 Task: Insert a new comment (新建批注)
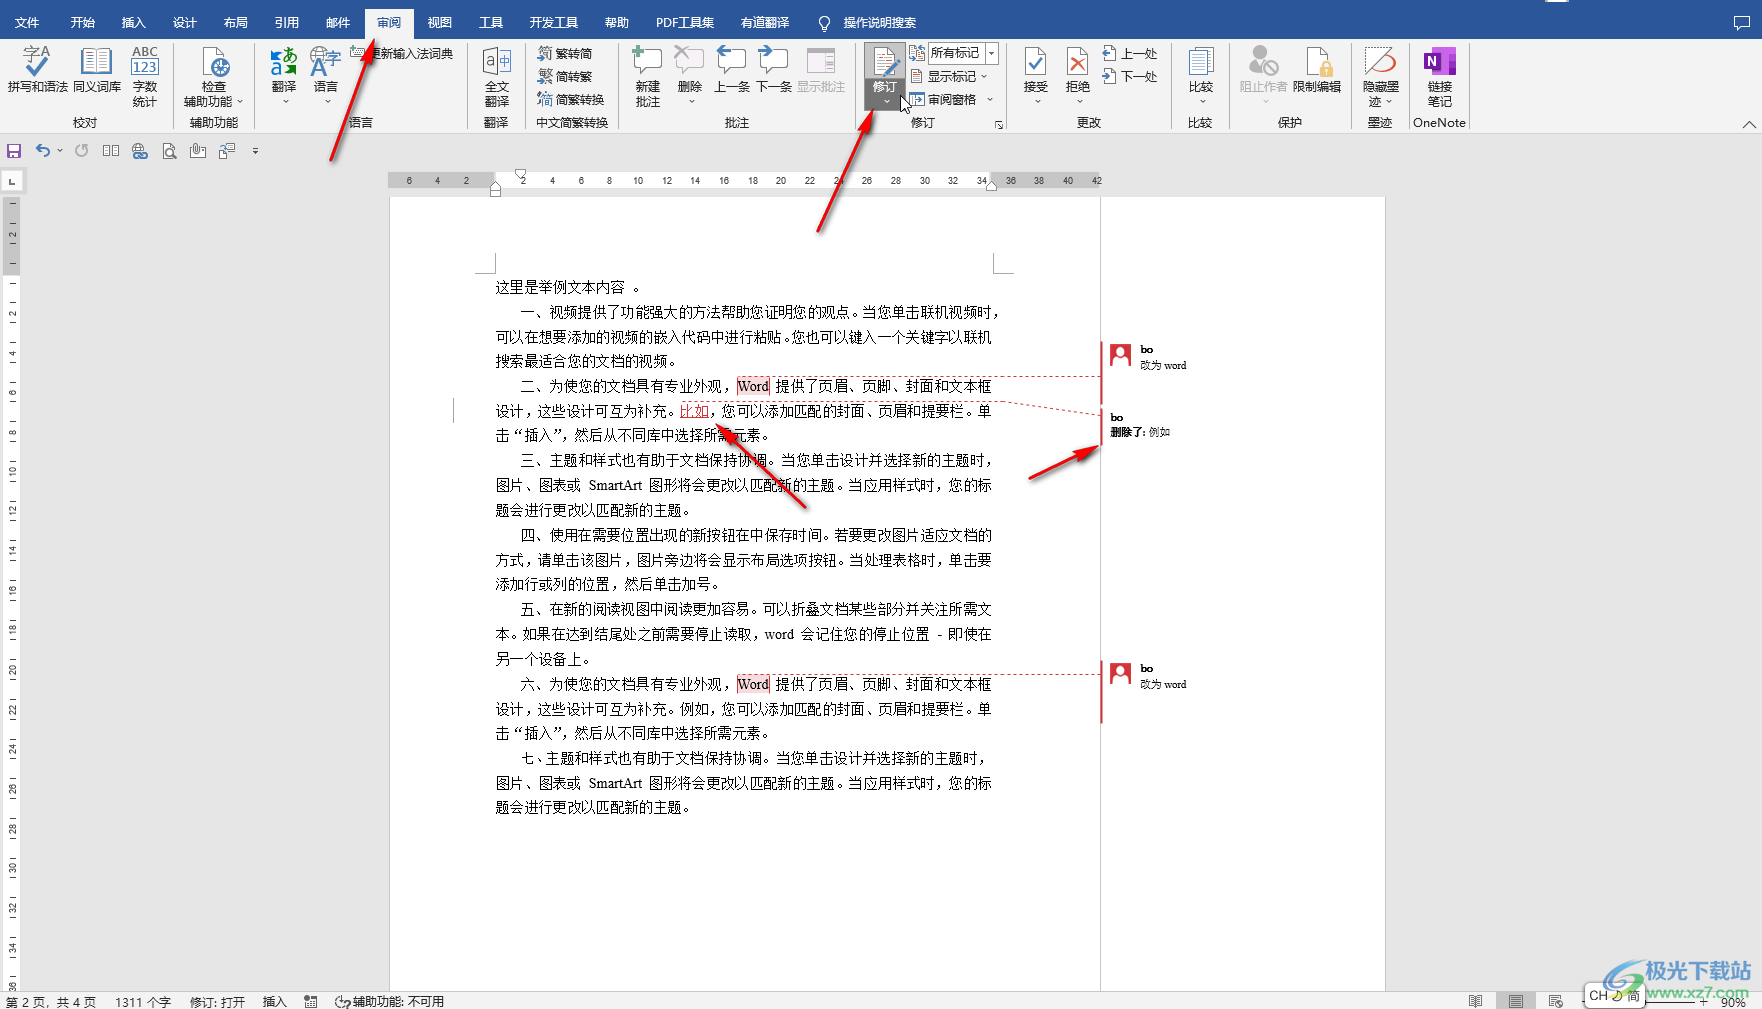(647, 76)
